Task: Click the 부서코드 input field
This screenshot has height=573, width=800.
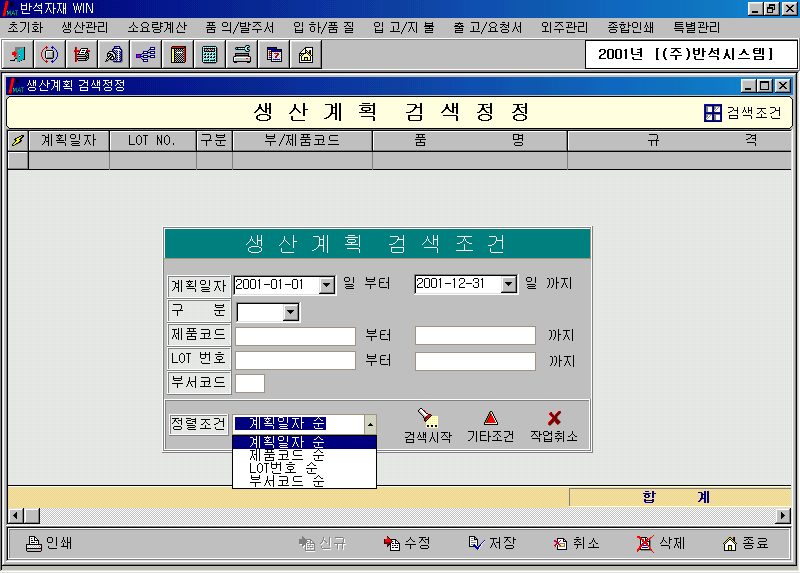Action: click(250, 383)
